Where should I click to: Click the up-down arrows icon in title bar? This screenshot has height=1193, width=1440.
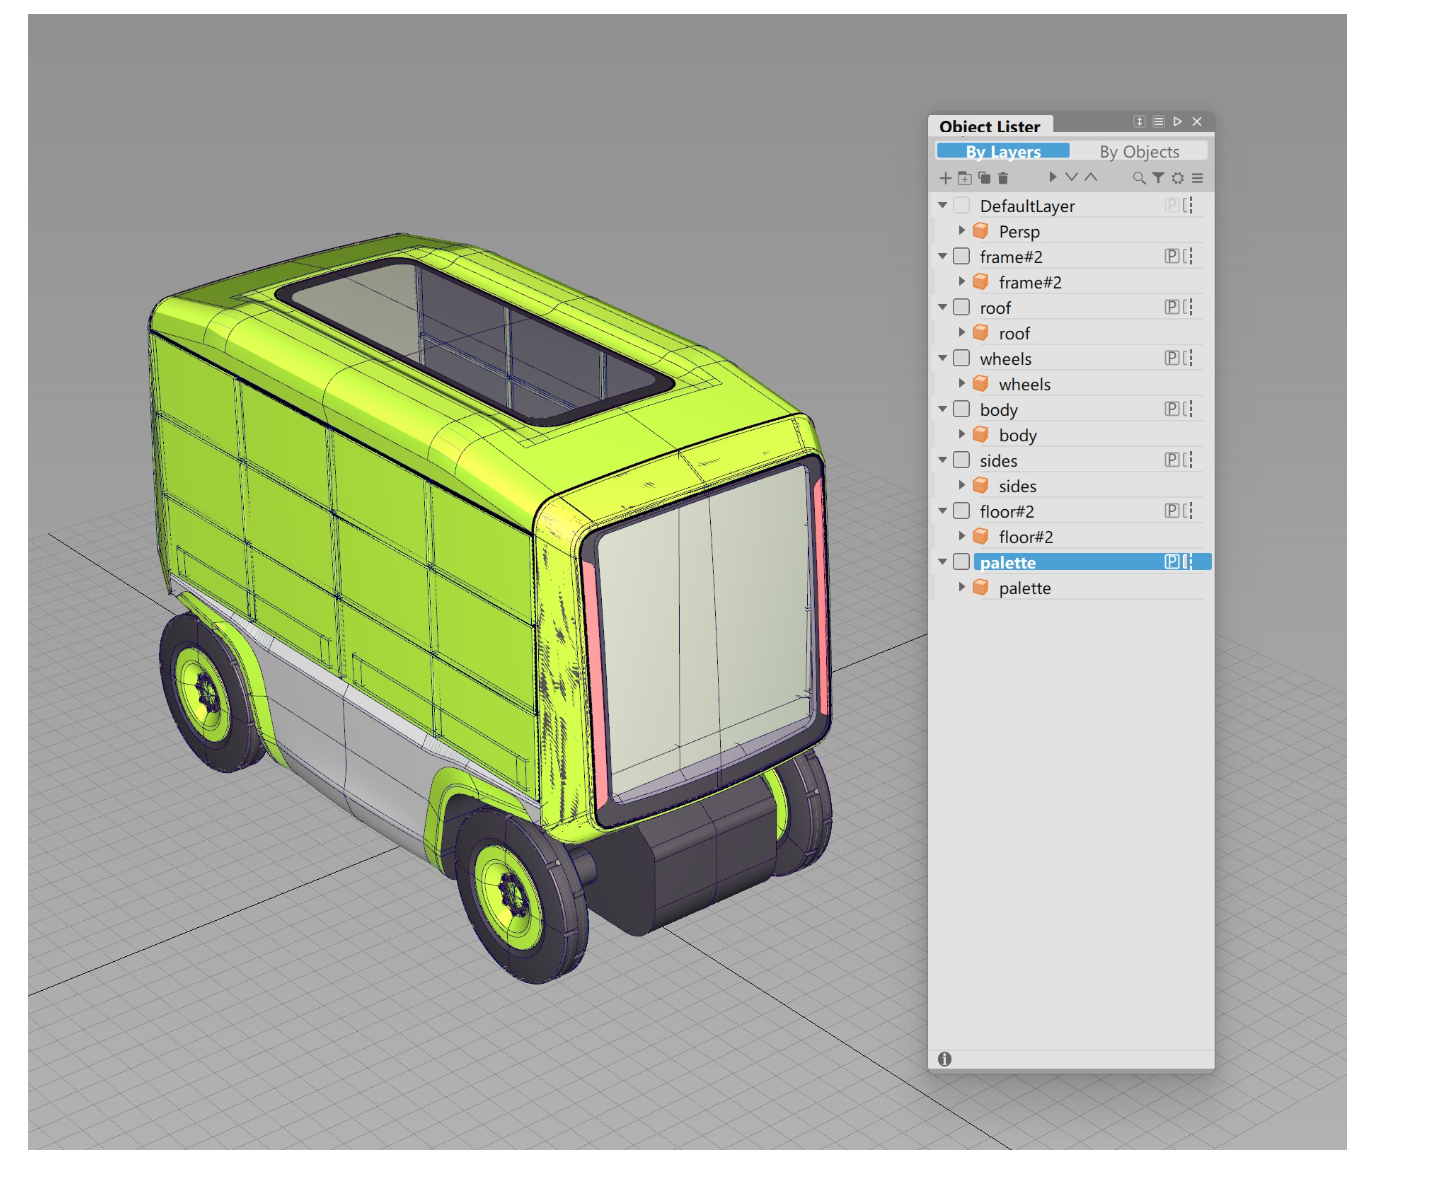click(x=1139, y=121)
